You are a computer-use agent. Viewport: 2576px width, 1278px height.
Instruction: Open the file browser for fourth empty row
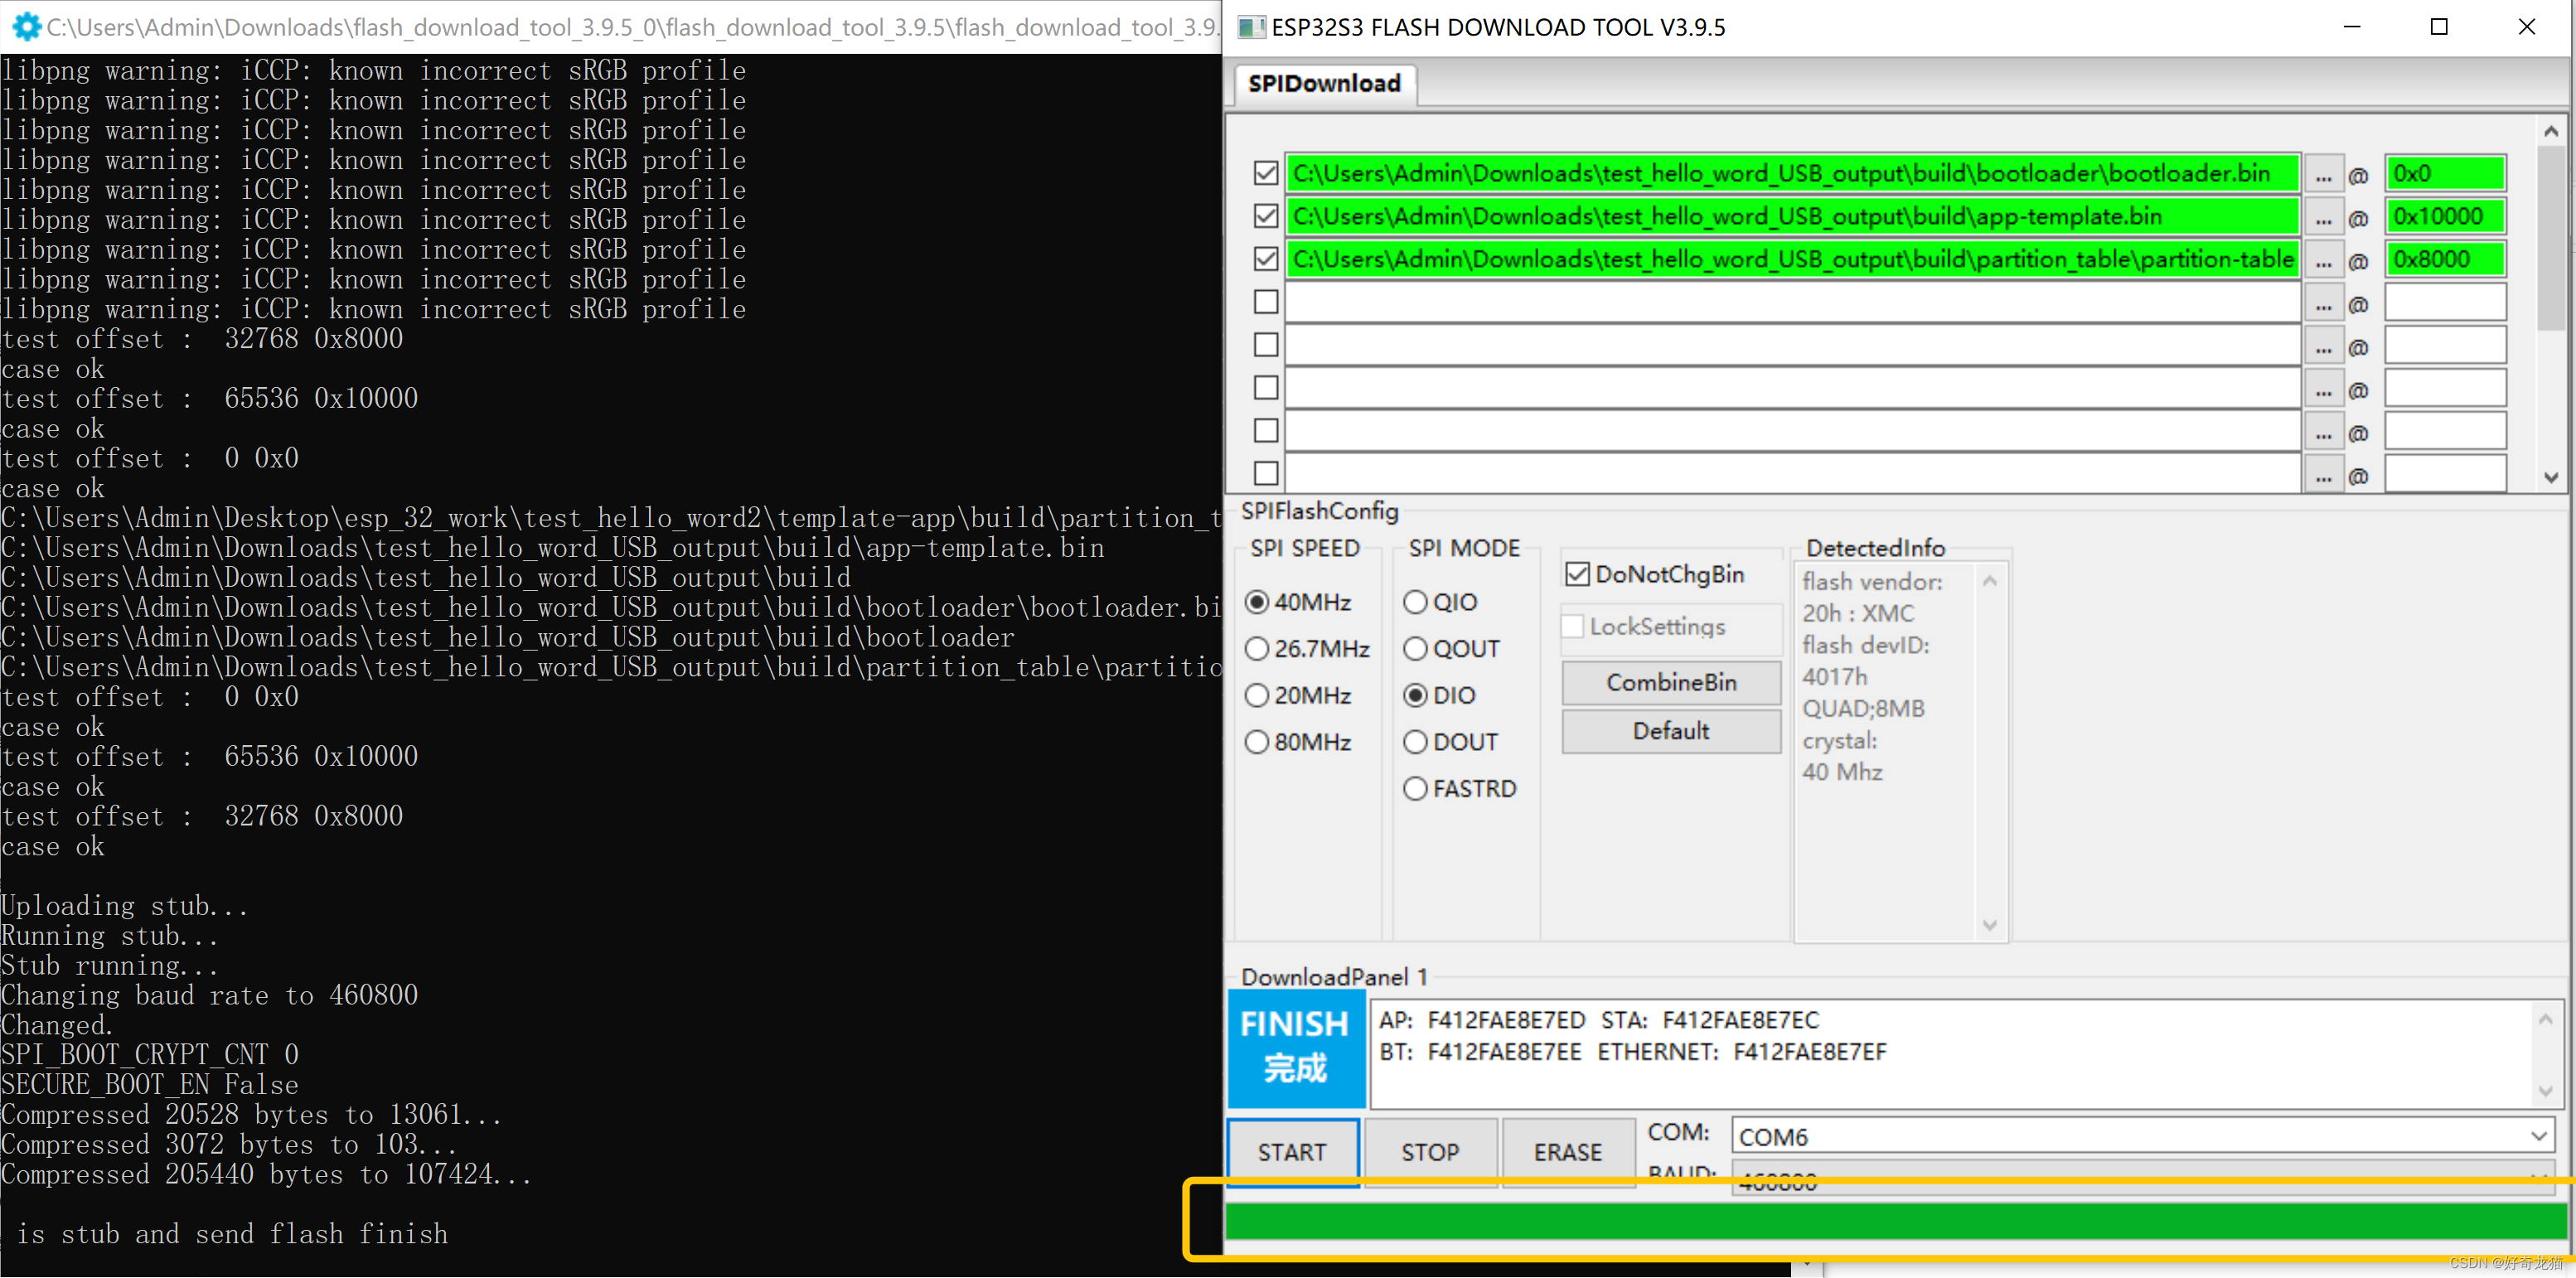pyautogui.click(x=2324, y=304)
